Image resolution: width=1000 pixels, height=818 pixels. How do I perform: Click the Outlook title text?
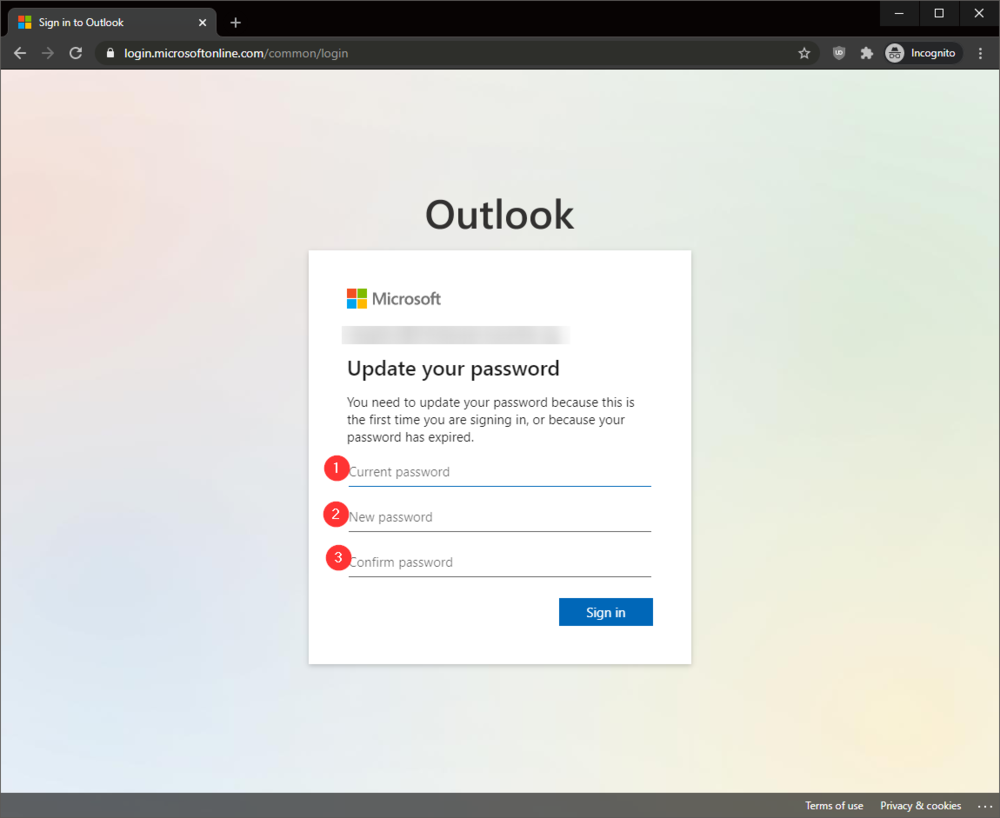pos(499,214)
